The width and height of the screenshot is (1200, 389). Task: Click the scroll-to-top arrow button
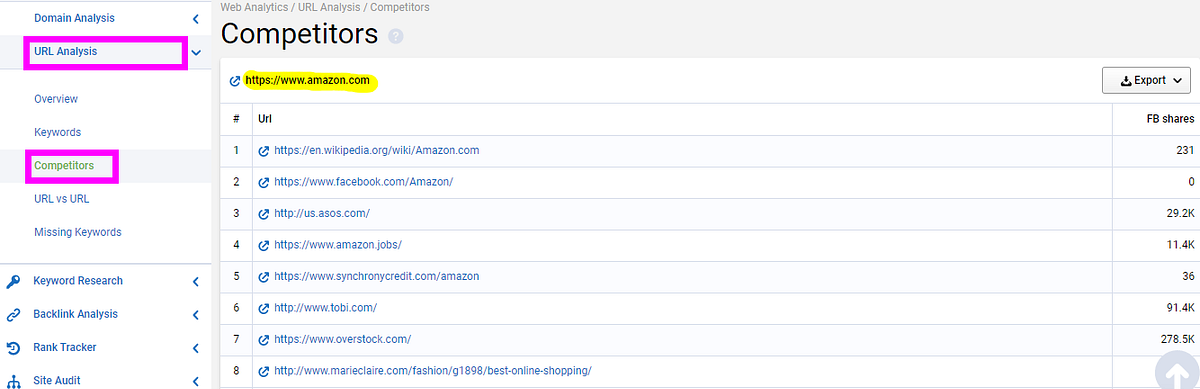[x=1178, y=372]
